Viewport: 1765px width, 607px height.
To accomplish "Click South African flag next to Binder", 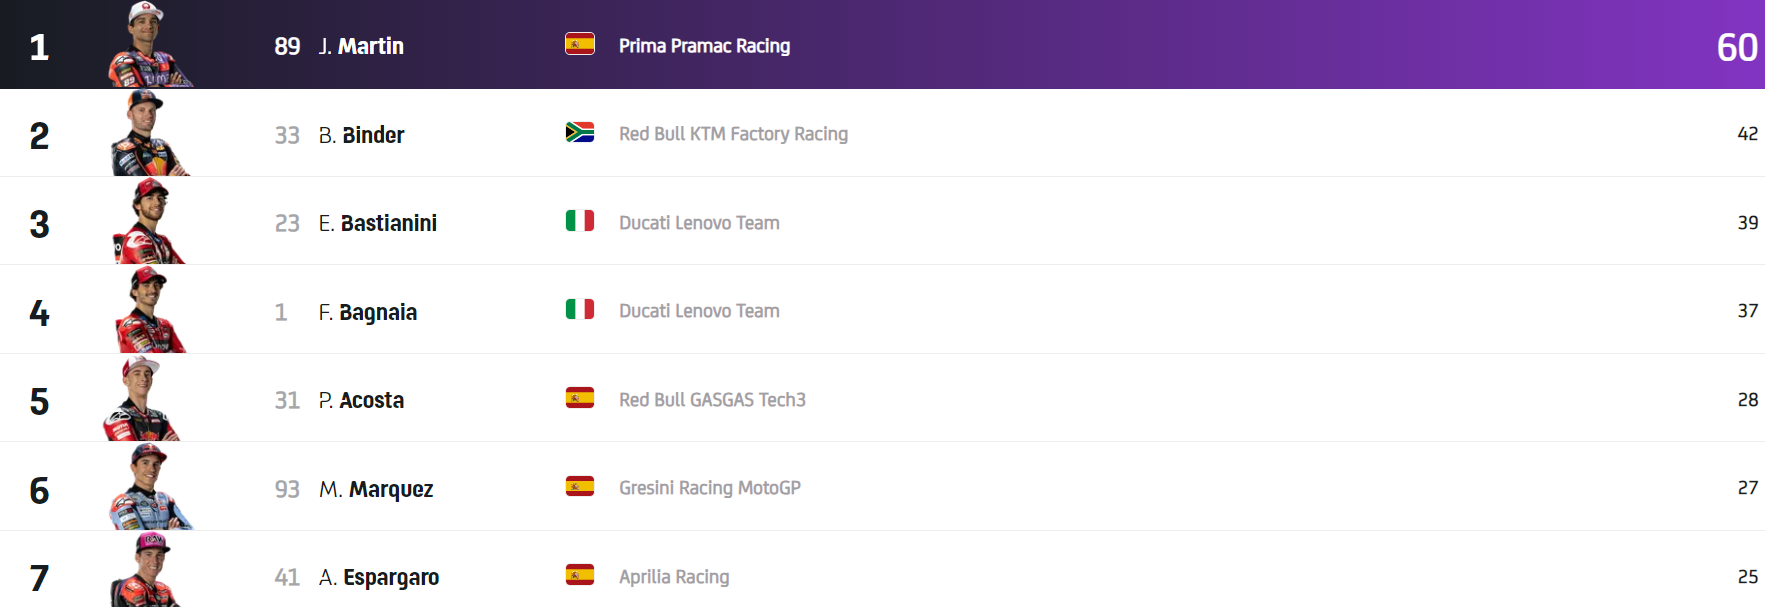I will [580, 132].
